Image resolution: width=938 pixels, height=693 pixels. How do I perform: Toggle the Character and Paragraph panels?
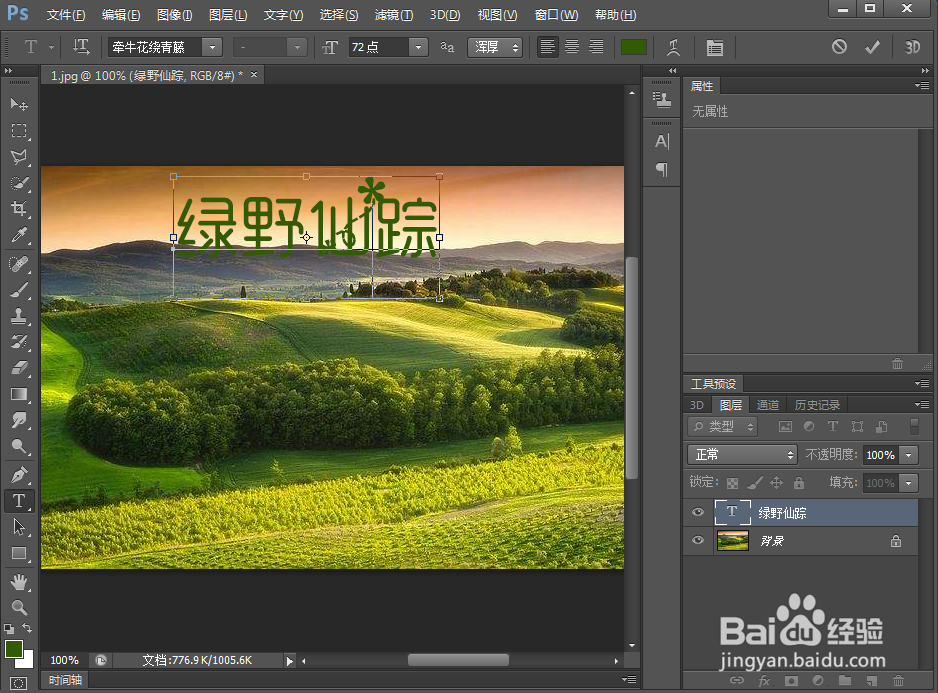tap(713, 47)
